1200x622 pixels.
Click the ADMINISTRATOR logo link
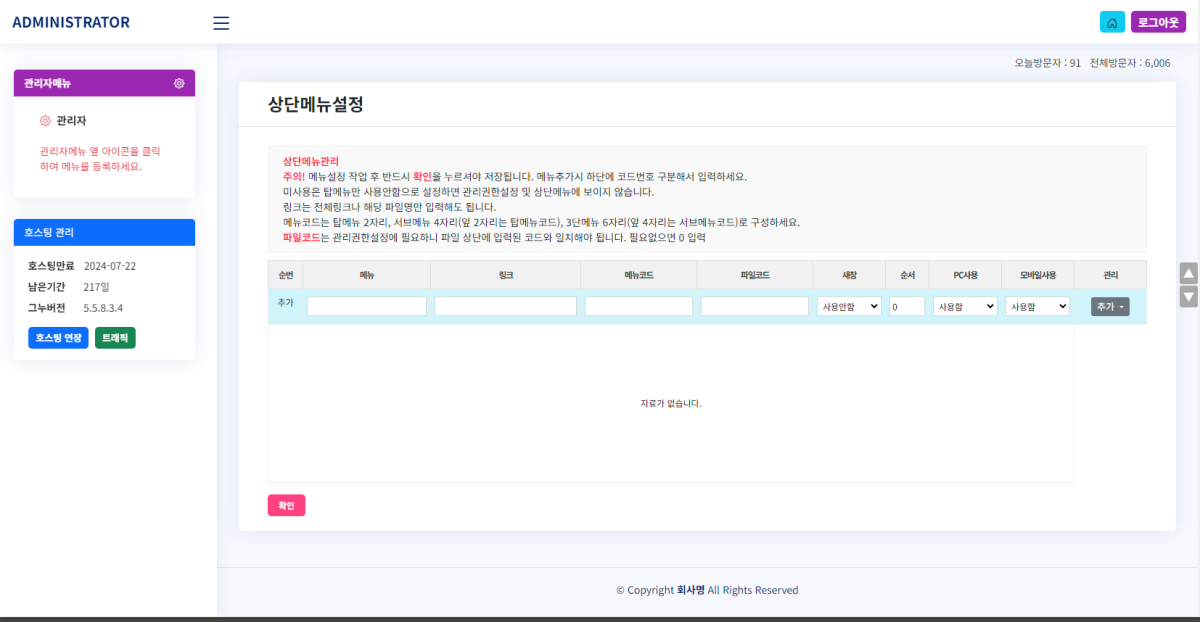pyautogui.click(x=71, y=22)
